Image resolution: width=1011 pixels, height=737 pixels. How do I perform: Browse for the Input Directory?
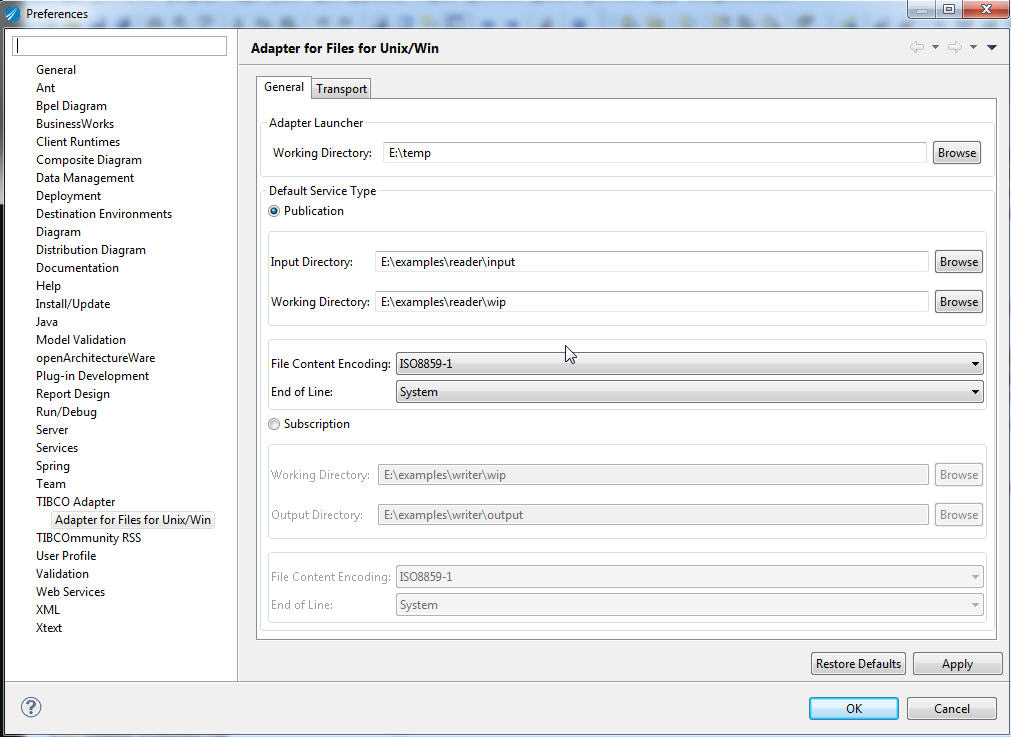pos(958,262)
